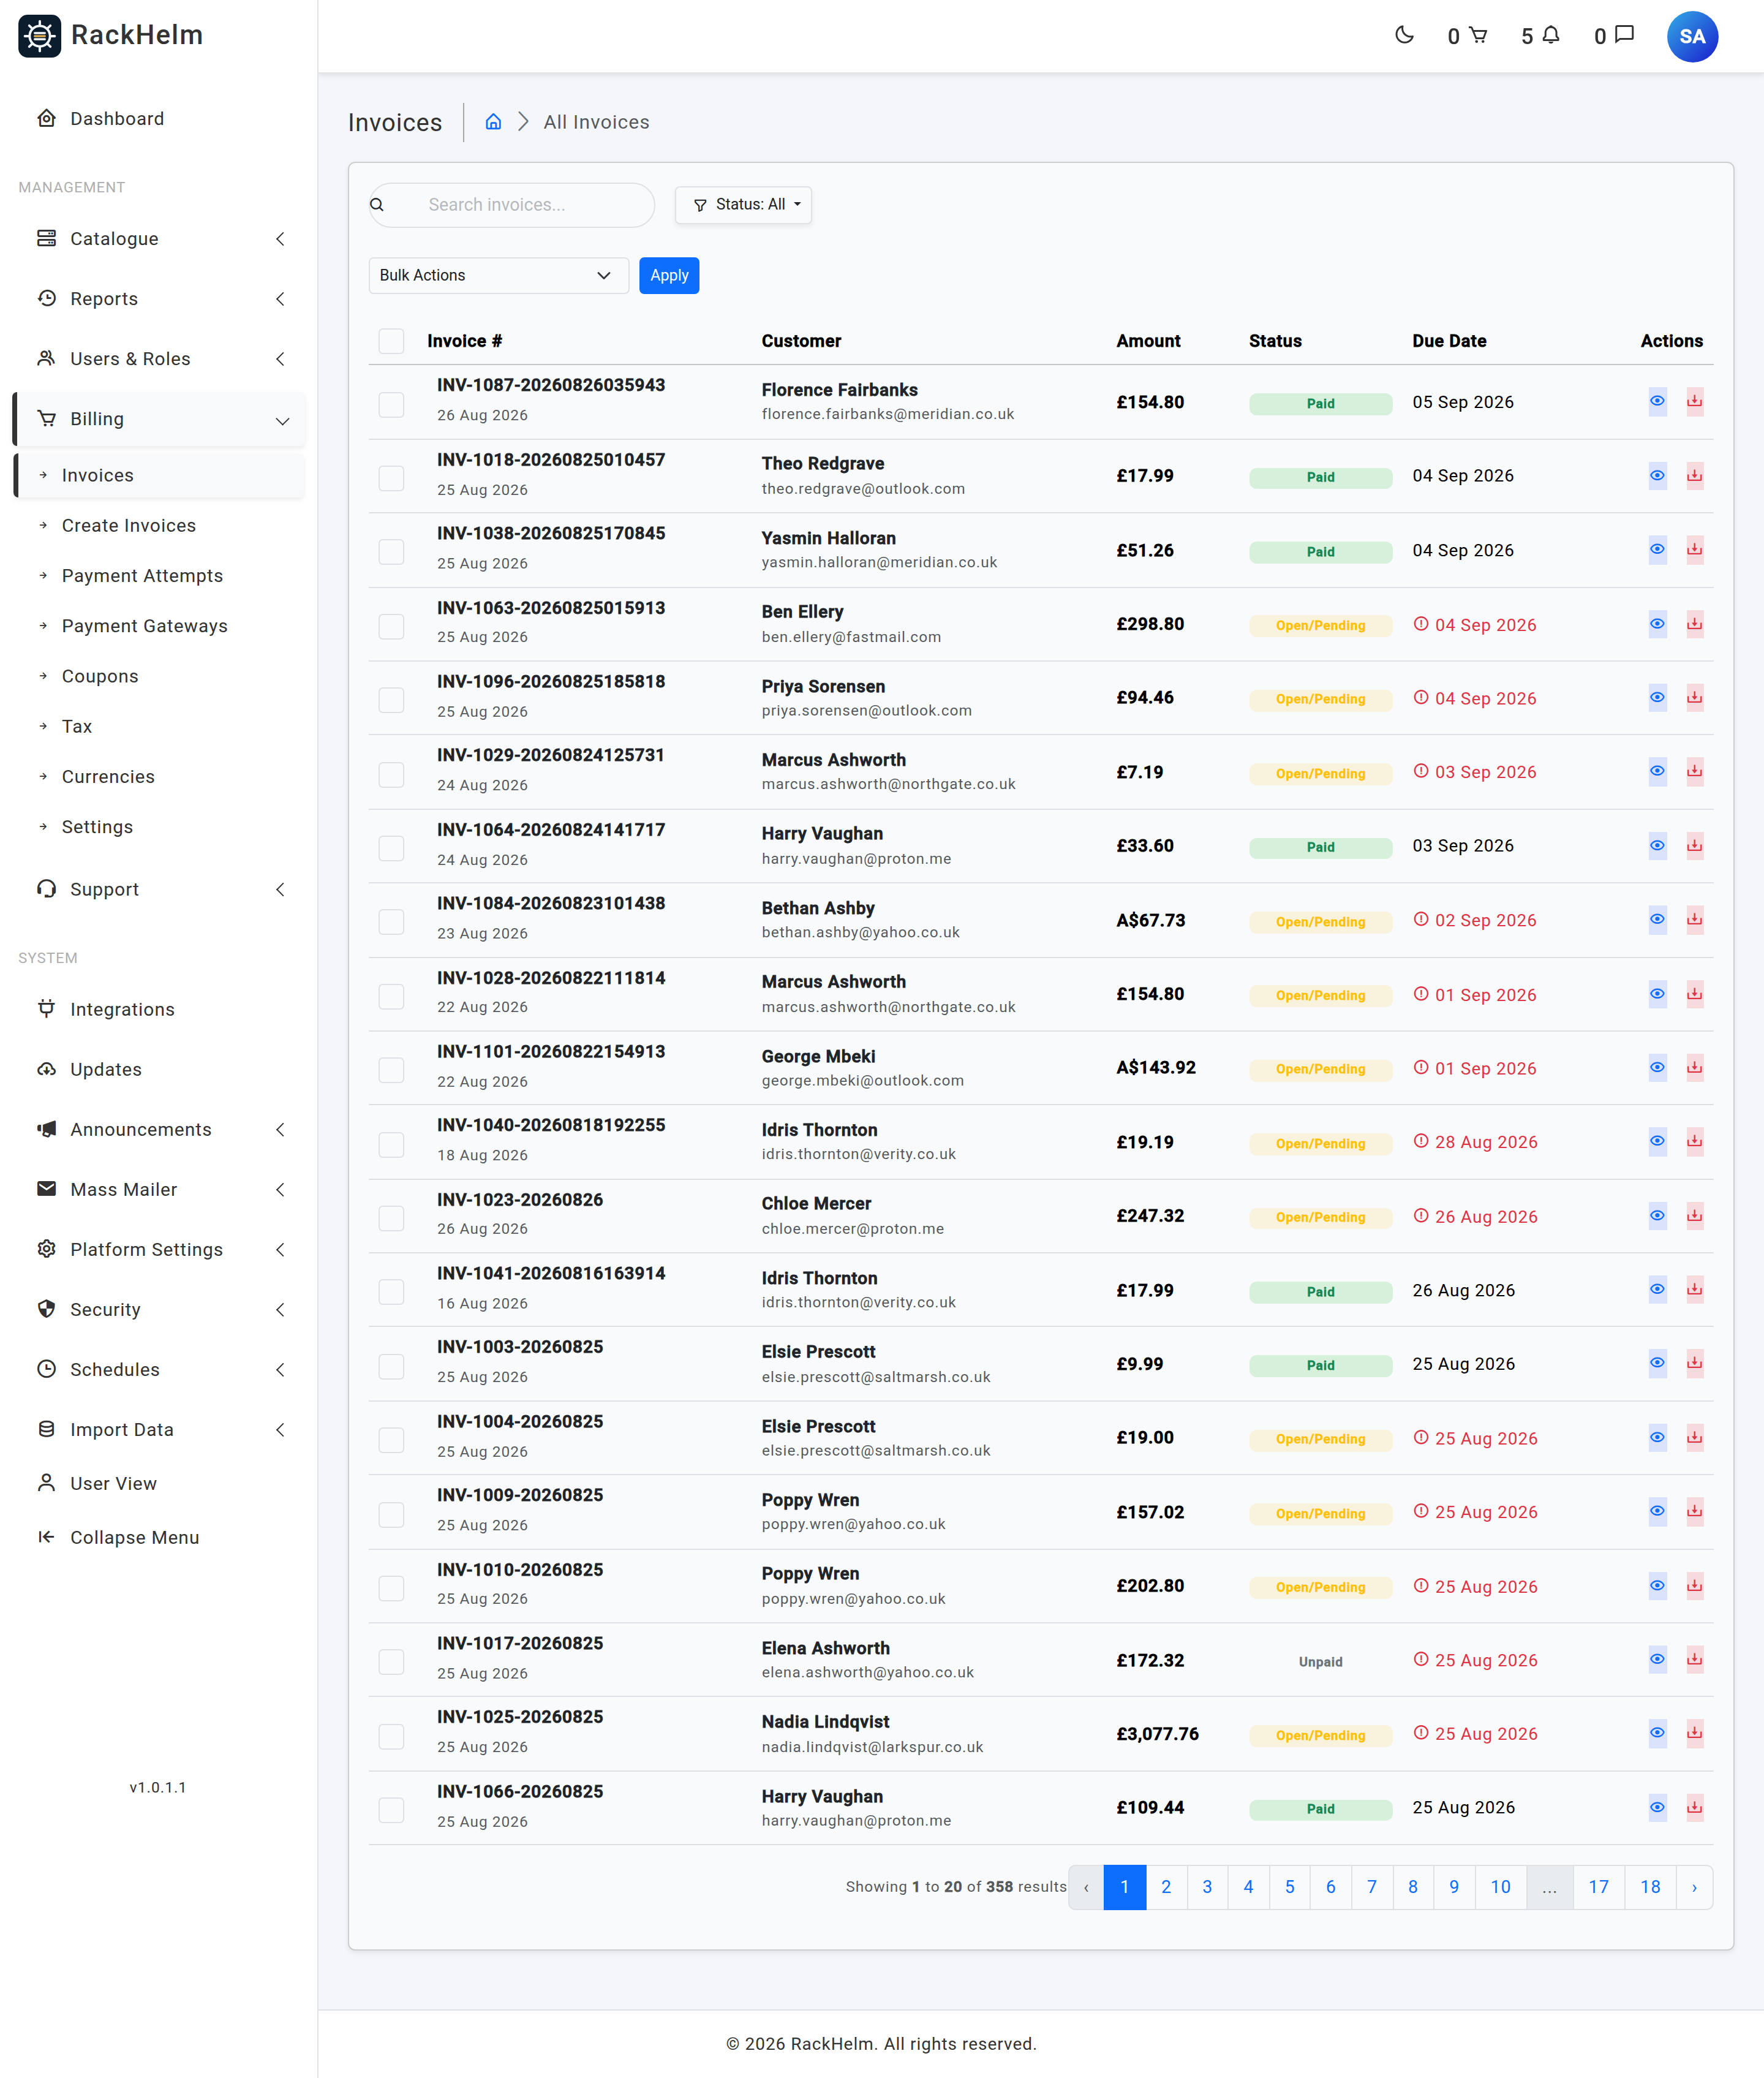
Task: View Elena Ashworth's unpaid invoice
Action: tap(1657, 1660)
